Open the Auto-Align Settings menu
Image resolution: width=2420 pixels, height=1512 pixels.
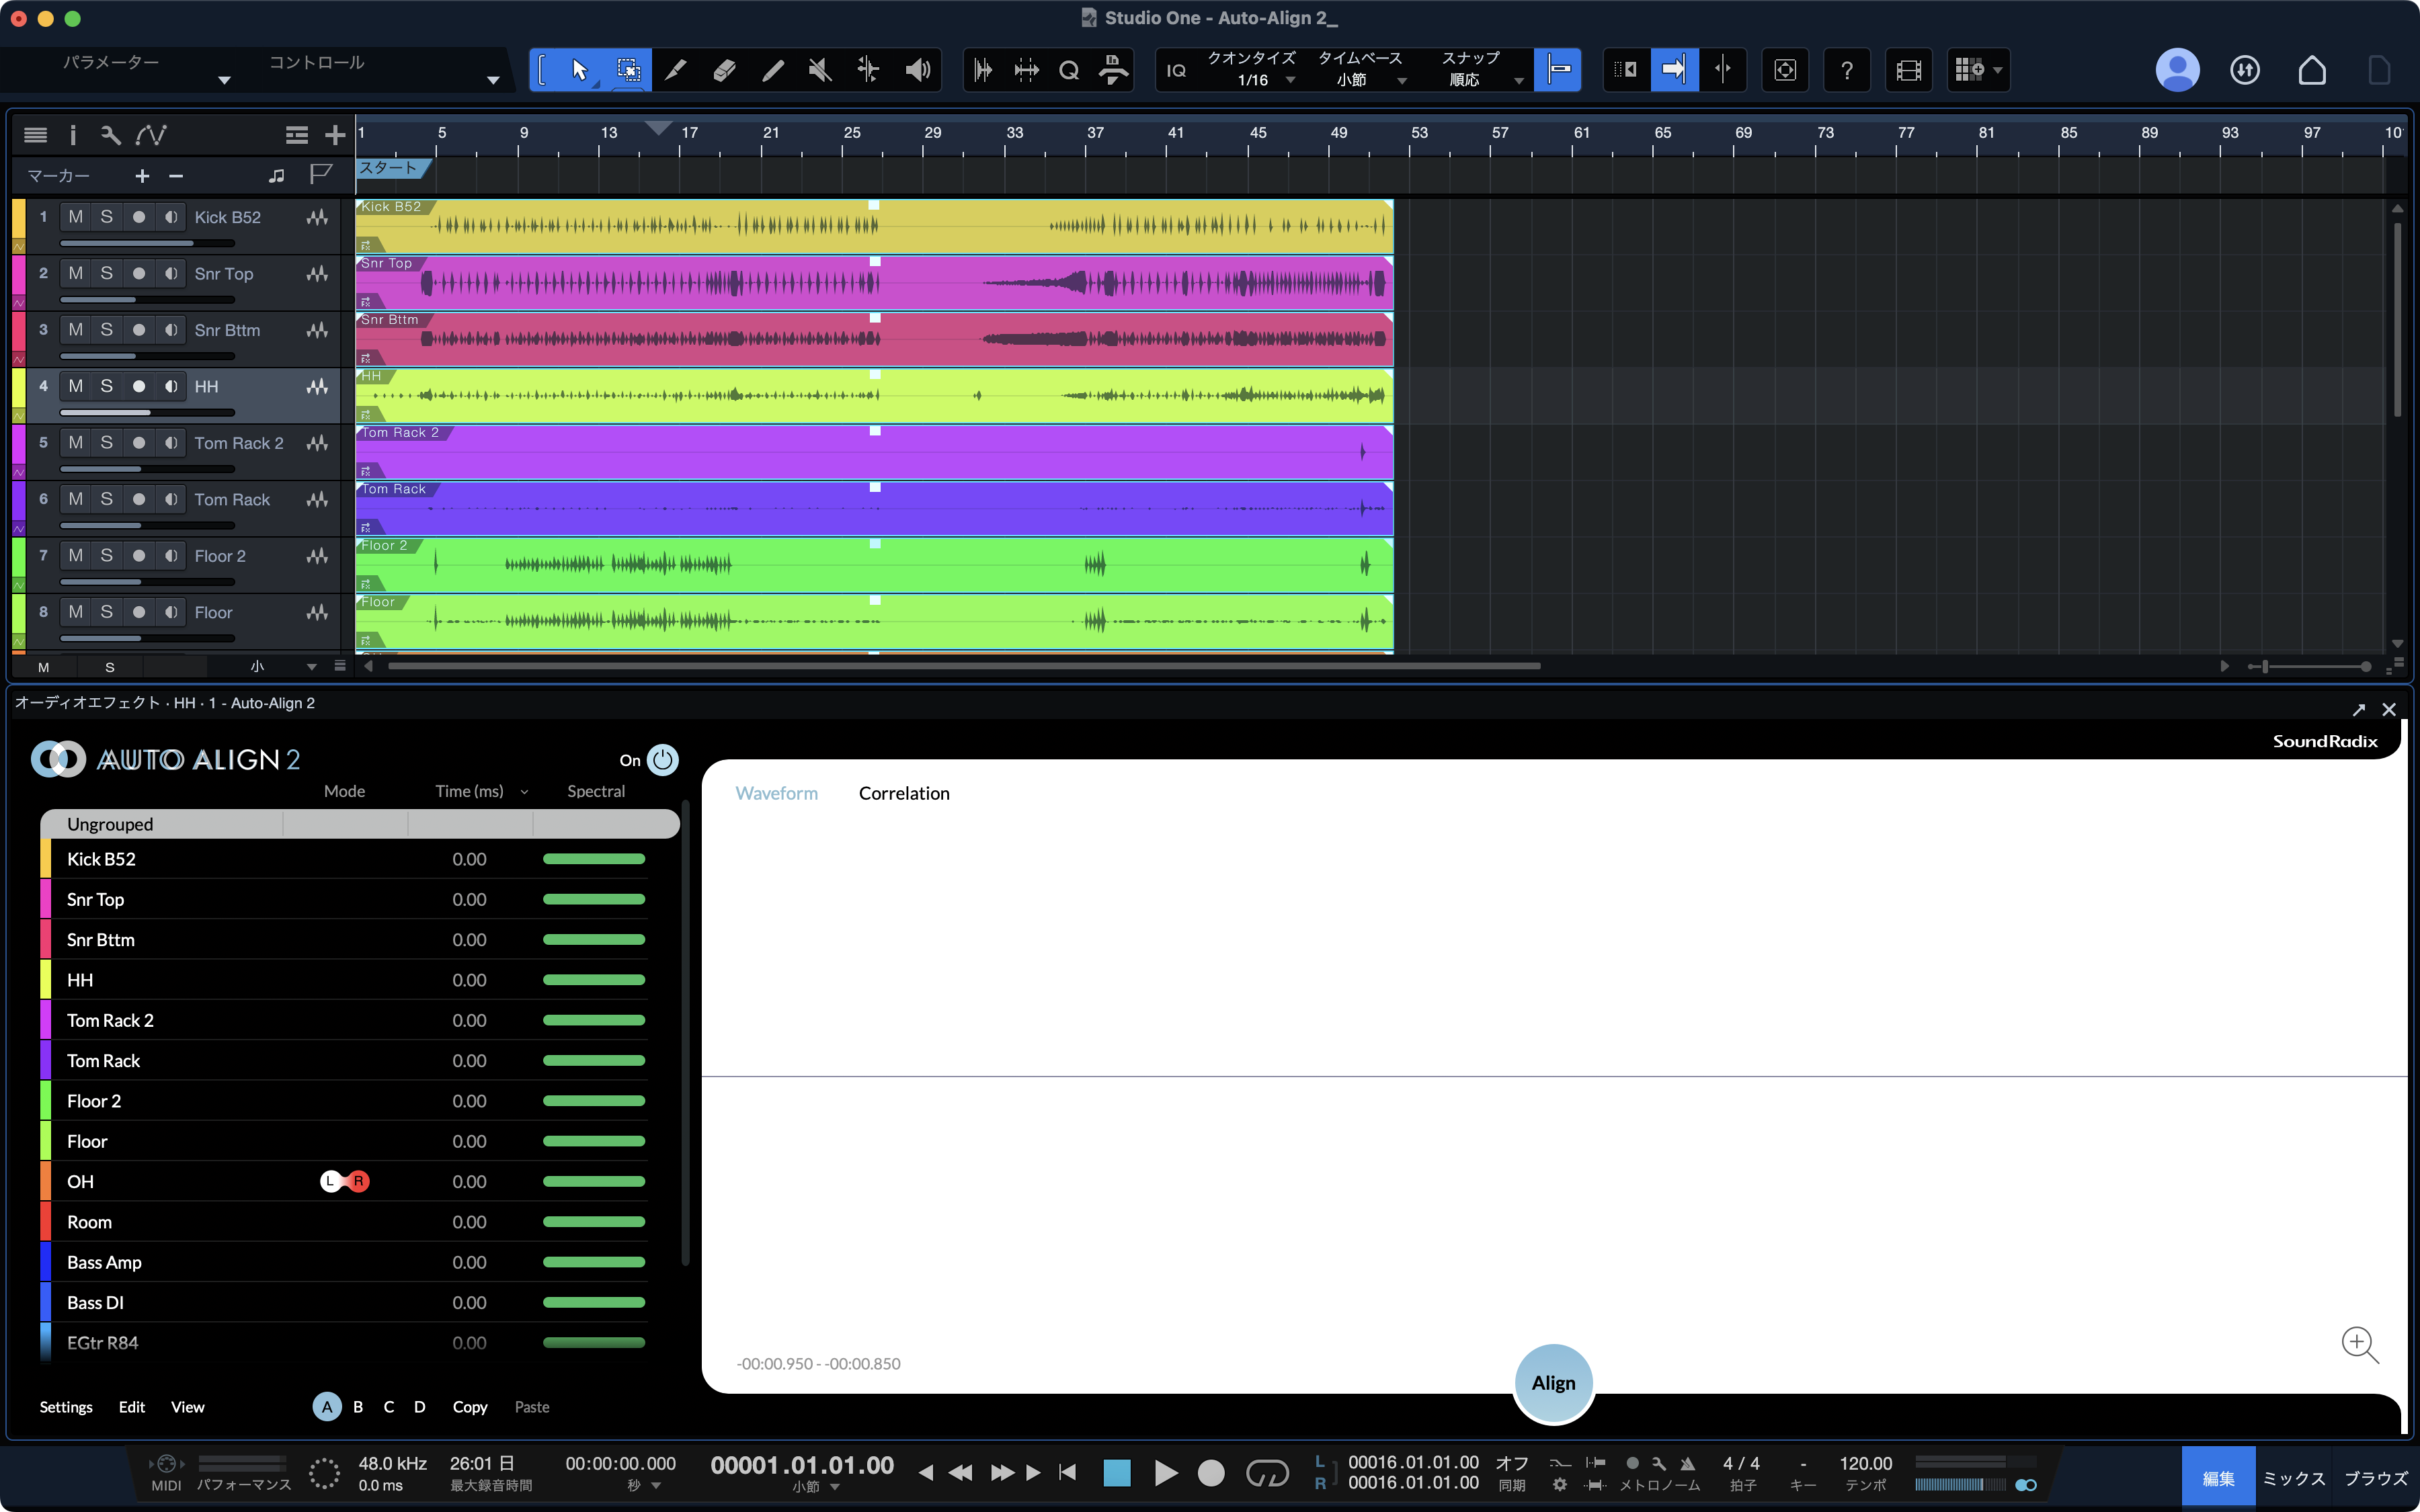(66, 1407)
